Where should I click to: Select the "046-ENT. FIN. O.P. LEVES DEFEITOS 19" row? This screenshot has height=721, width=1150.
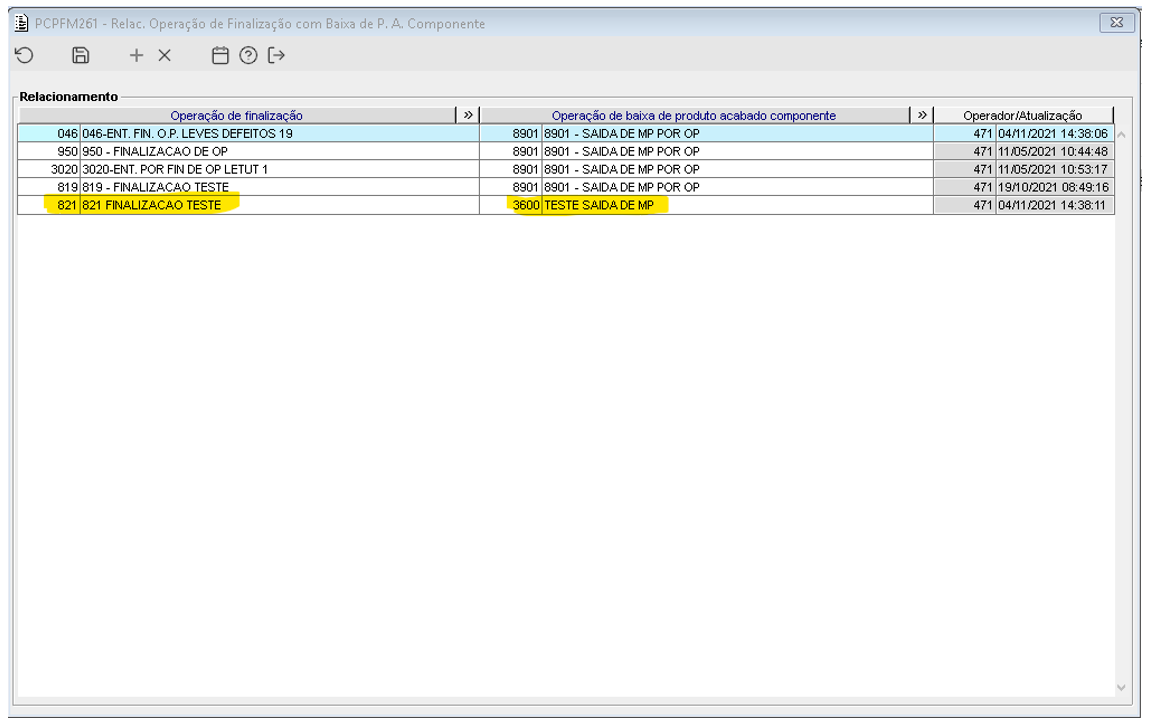tap(187, 133)
